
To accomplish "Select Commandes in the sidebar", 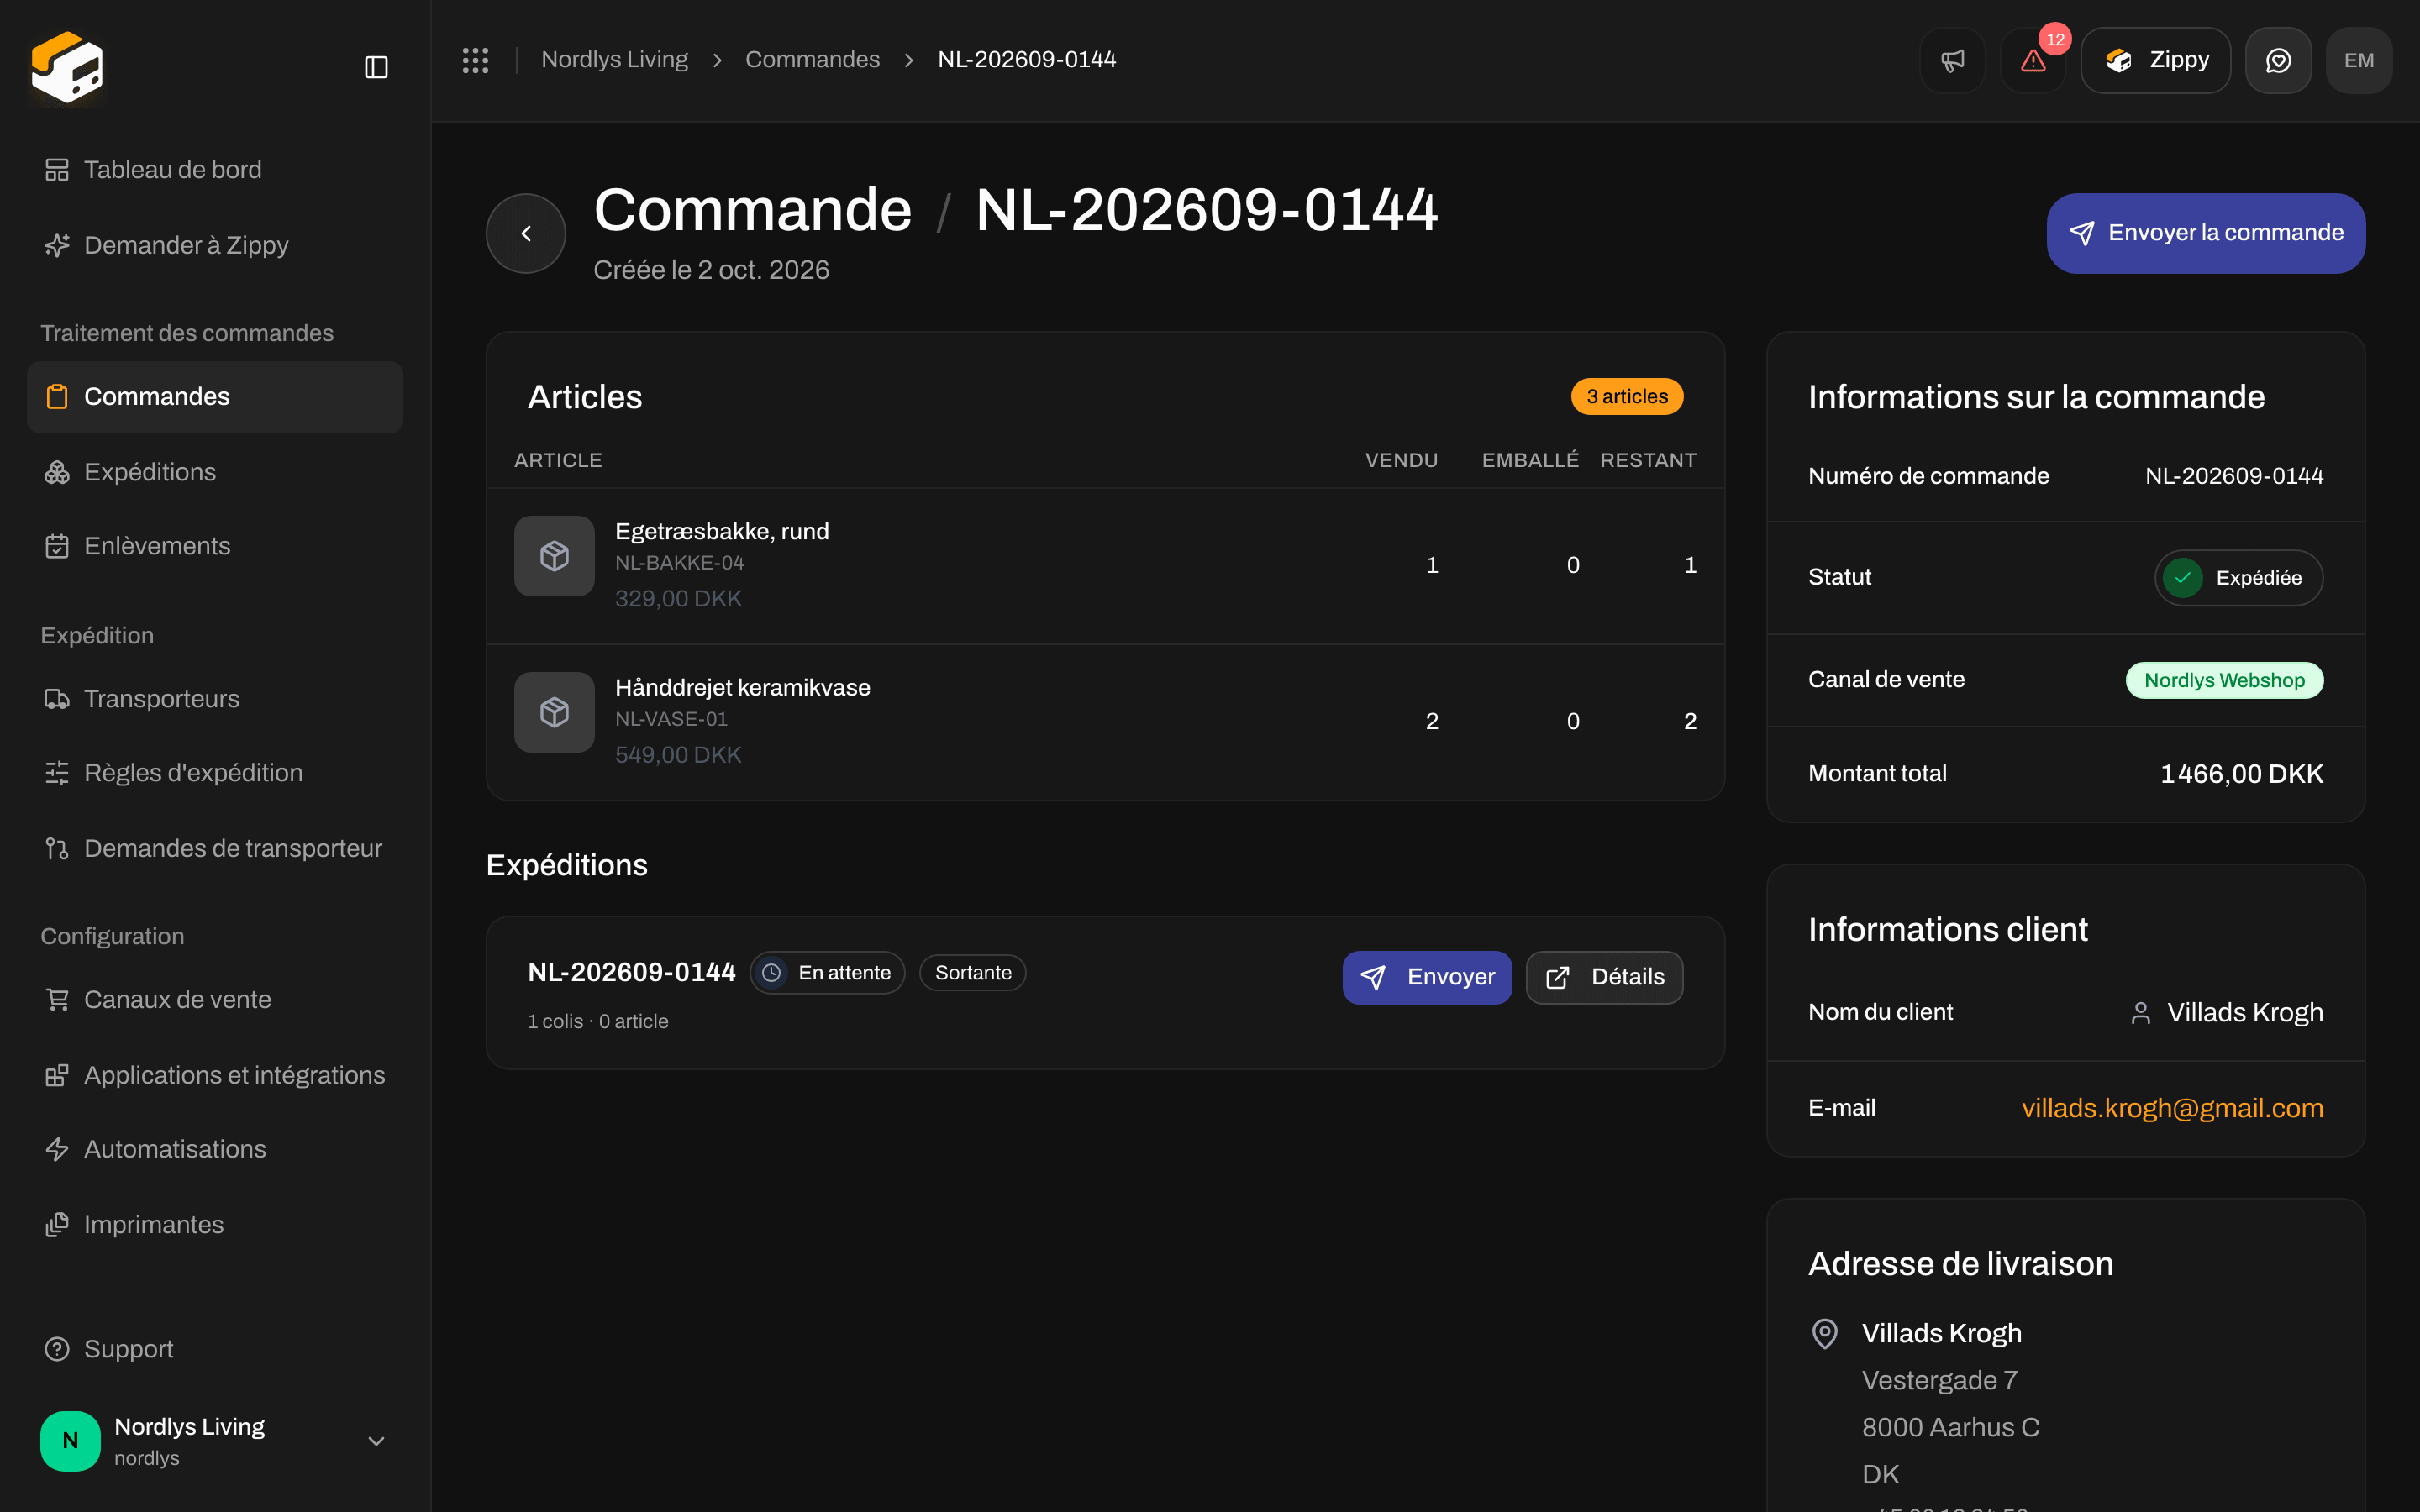I will click(x=215, y=397).
